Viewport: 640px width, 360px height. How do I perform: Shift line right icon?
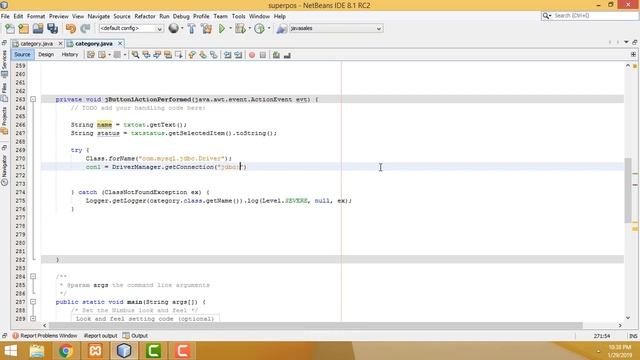(238, 55)
